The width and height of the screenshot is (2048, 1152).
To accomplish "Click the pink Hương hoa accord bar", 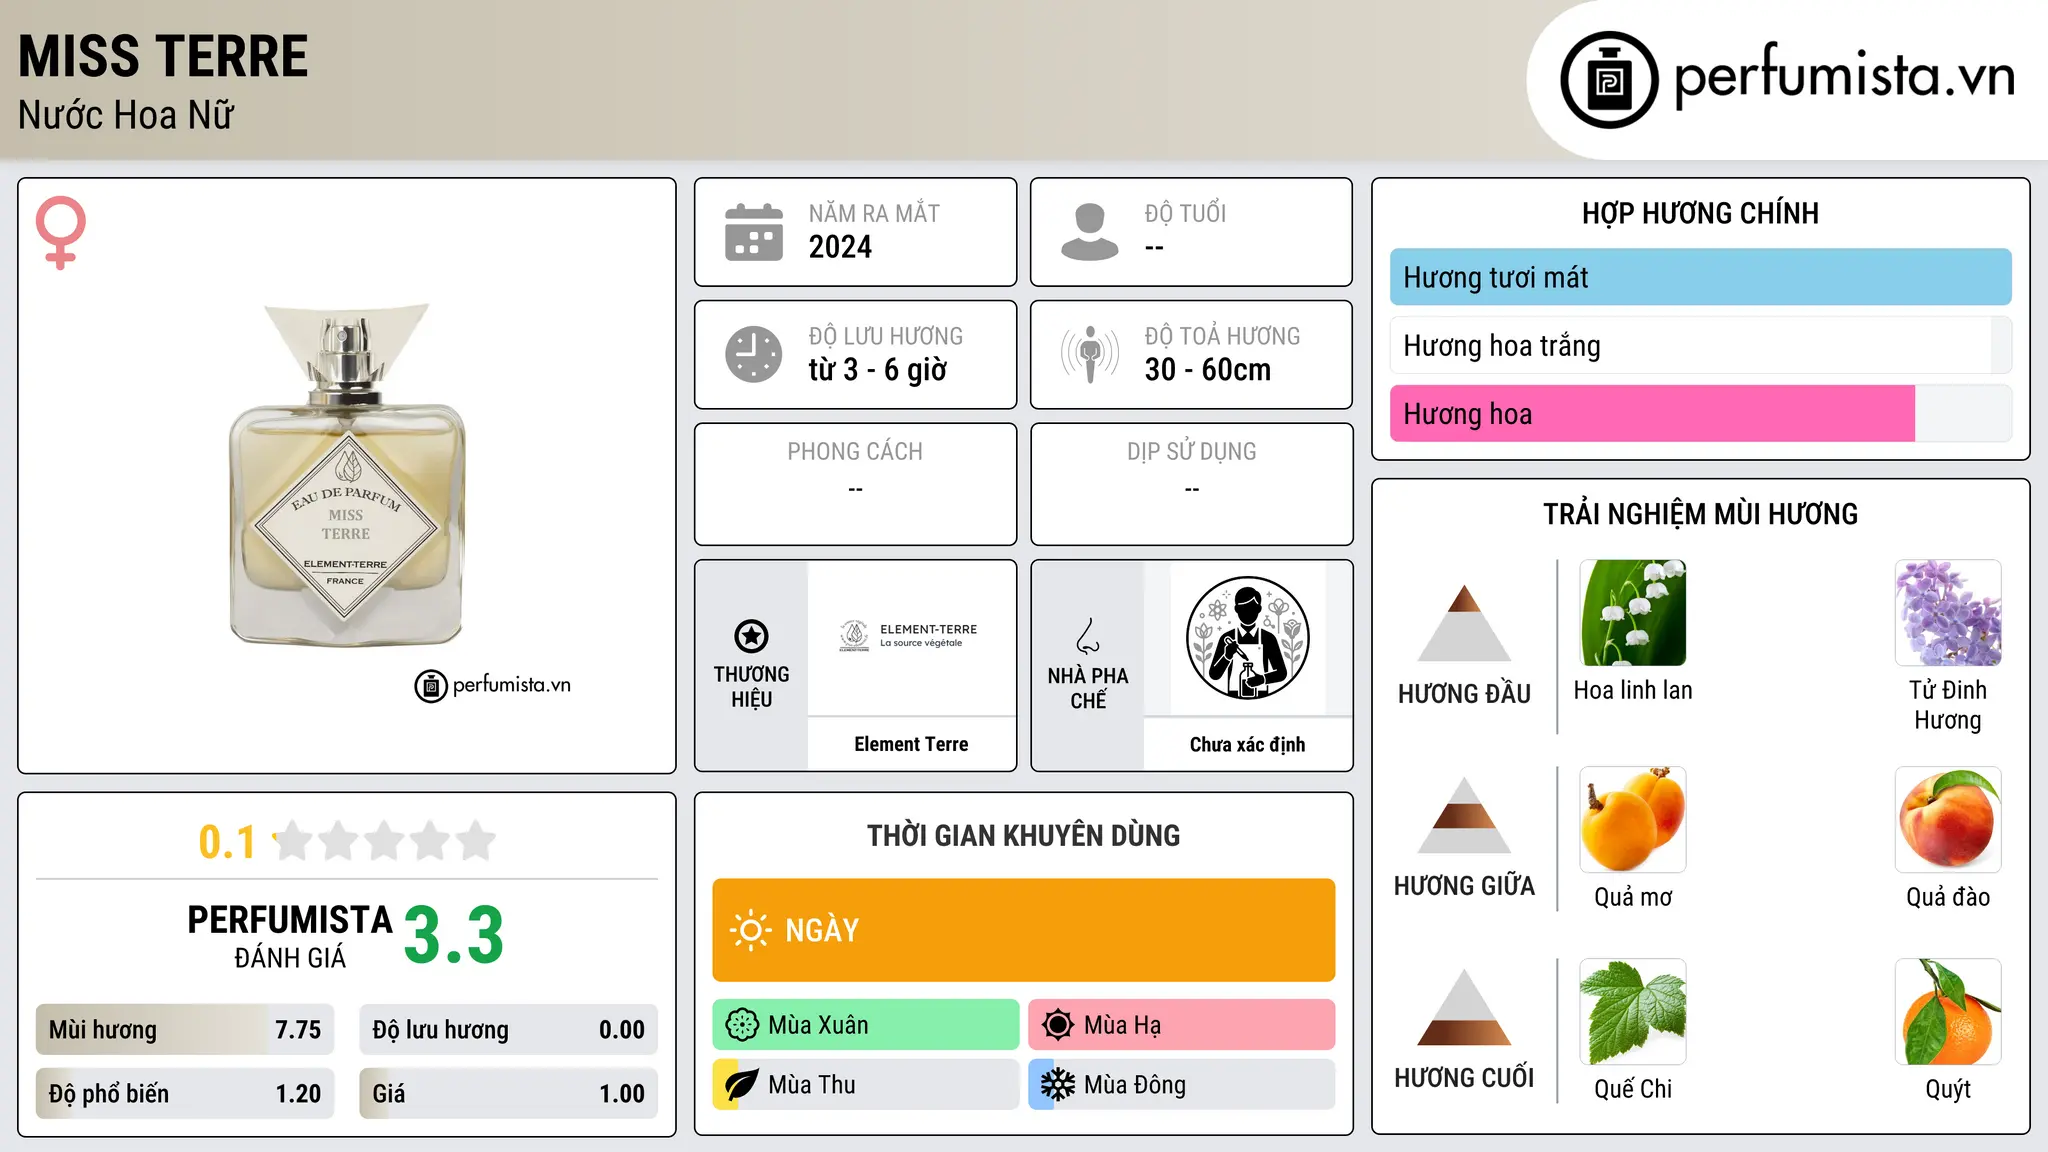I will coord(1700,413).
